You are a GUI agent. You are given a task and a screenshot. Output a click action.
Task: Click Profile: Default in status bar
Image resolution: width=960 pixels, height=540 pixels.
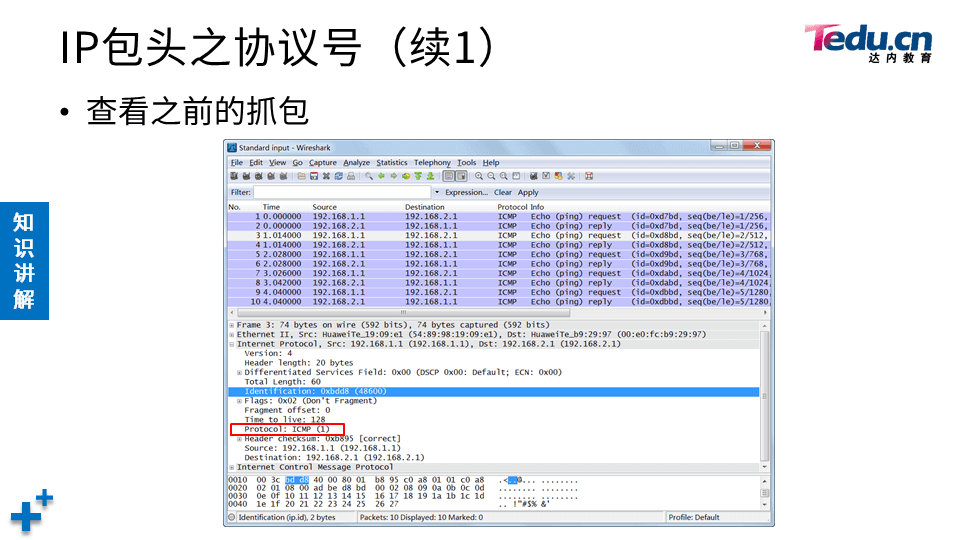(694, 517)
